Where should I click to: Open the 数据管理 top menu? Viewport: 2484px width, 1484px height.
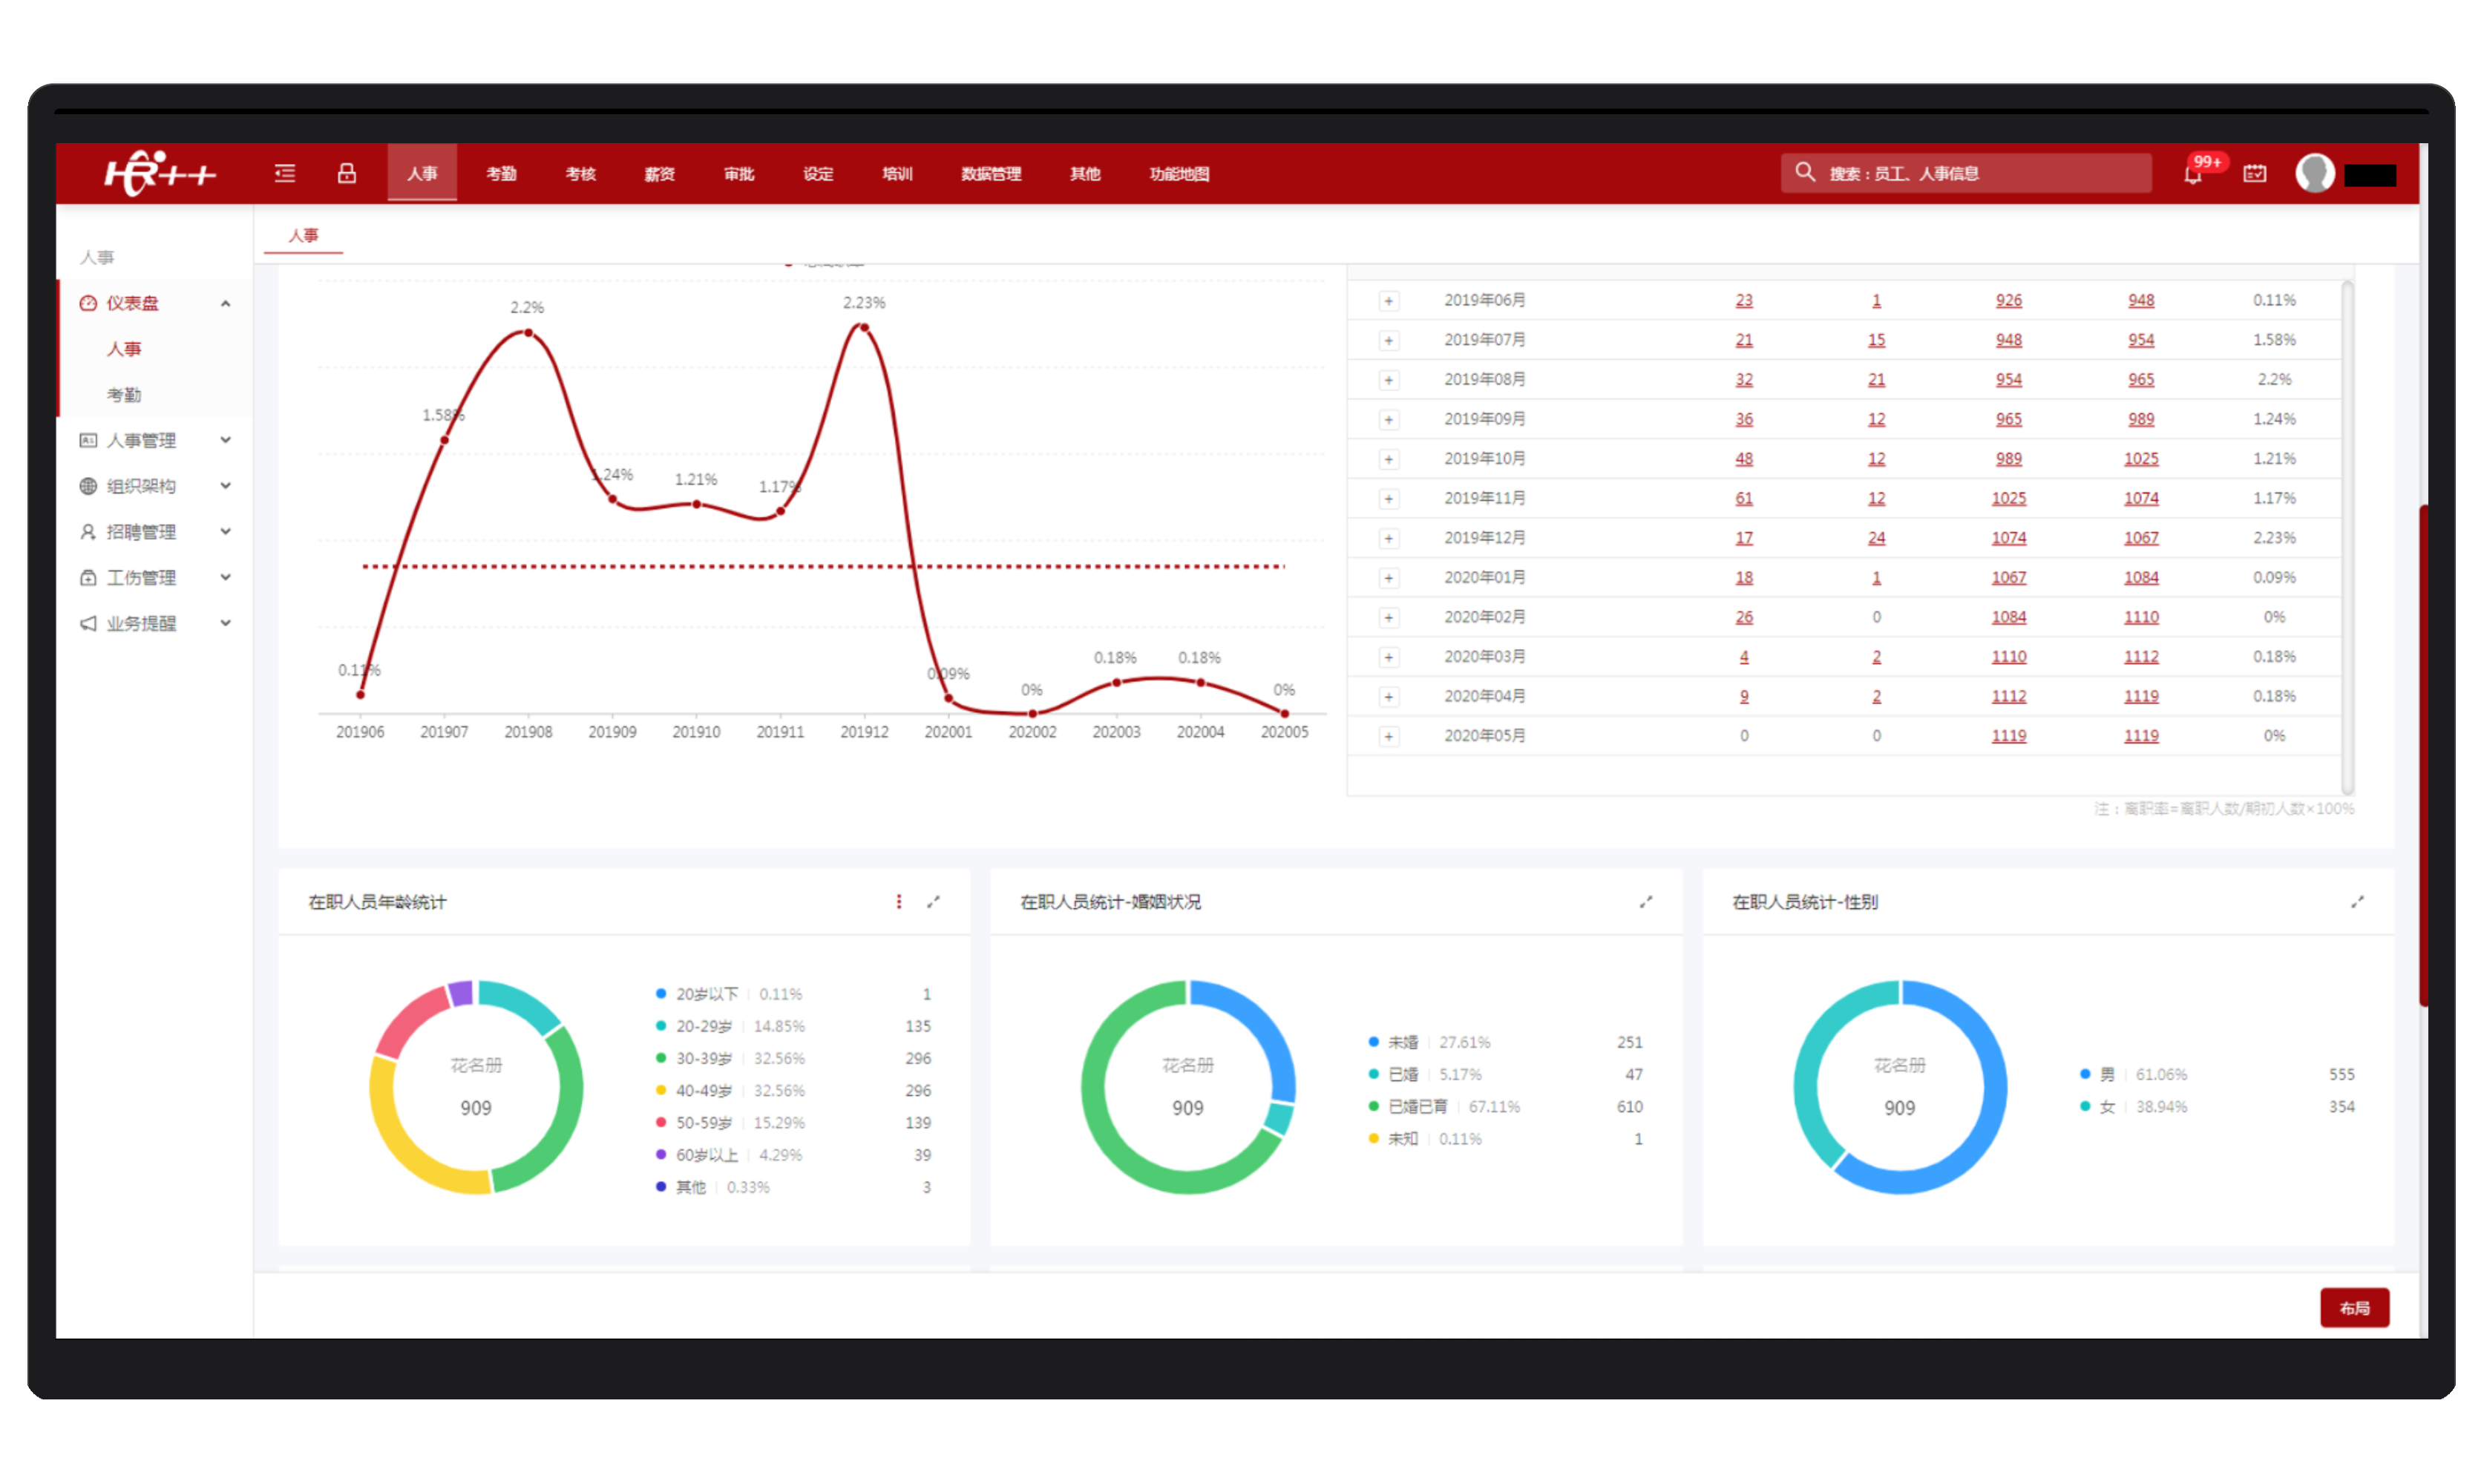(991, 174)
